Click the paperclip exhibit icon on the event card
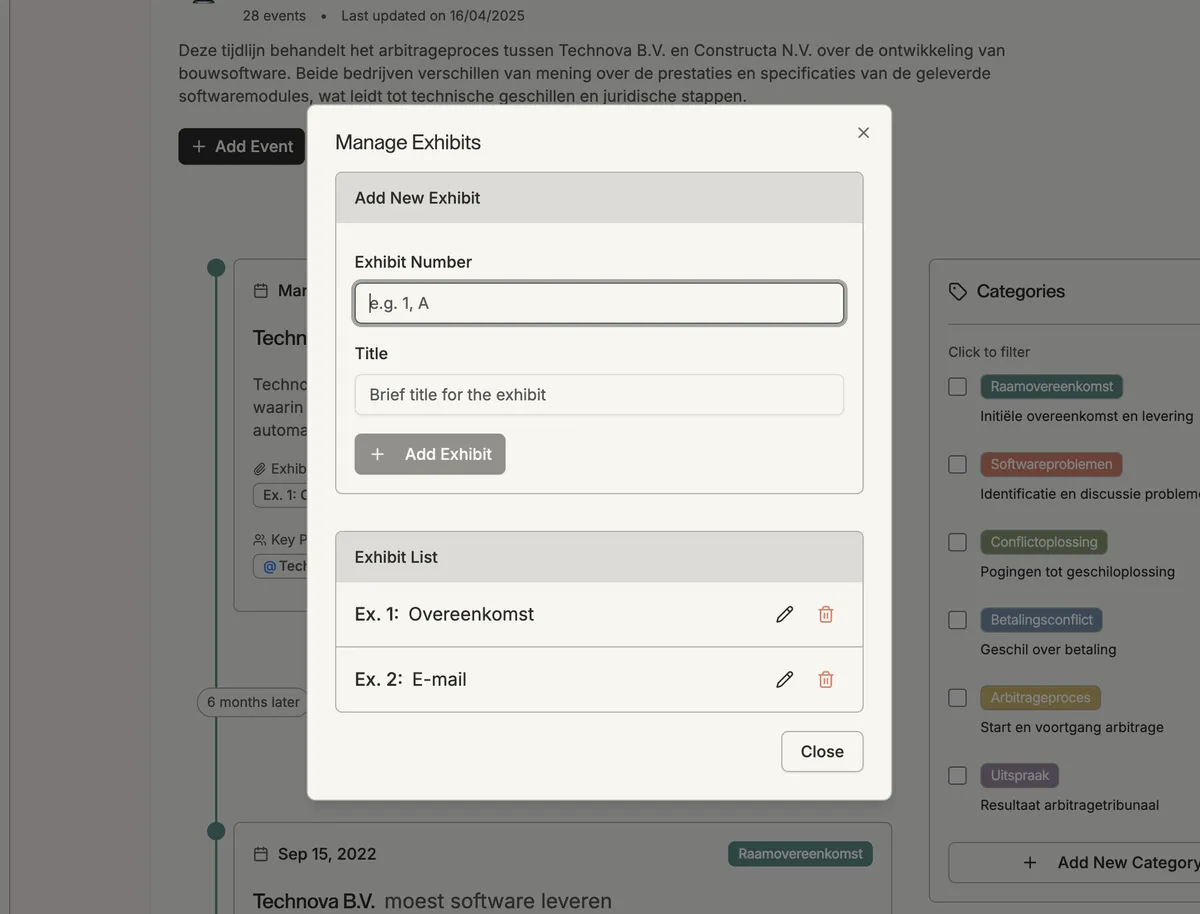 [x=259, y=468]
